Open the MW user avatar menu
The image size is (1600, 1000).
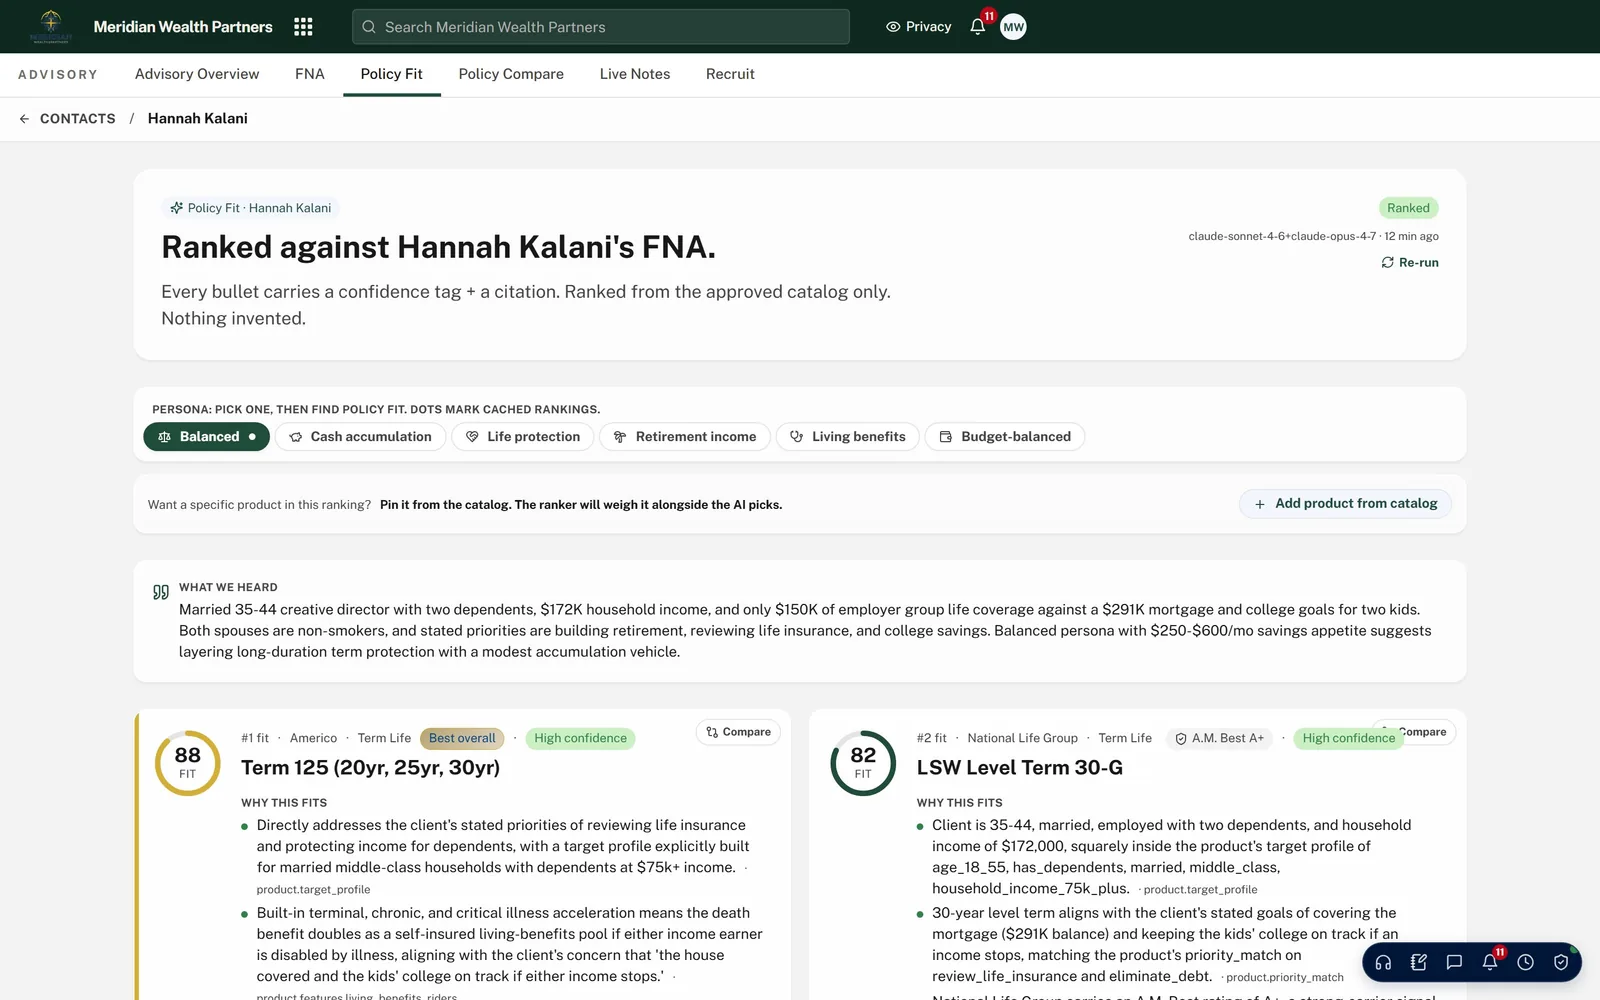click(1013, 27)
